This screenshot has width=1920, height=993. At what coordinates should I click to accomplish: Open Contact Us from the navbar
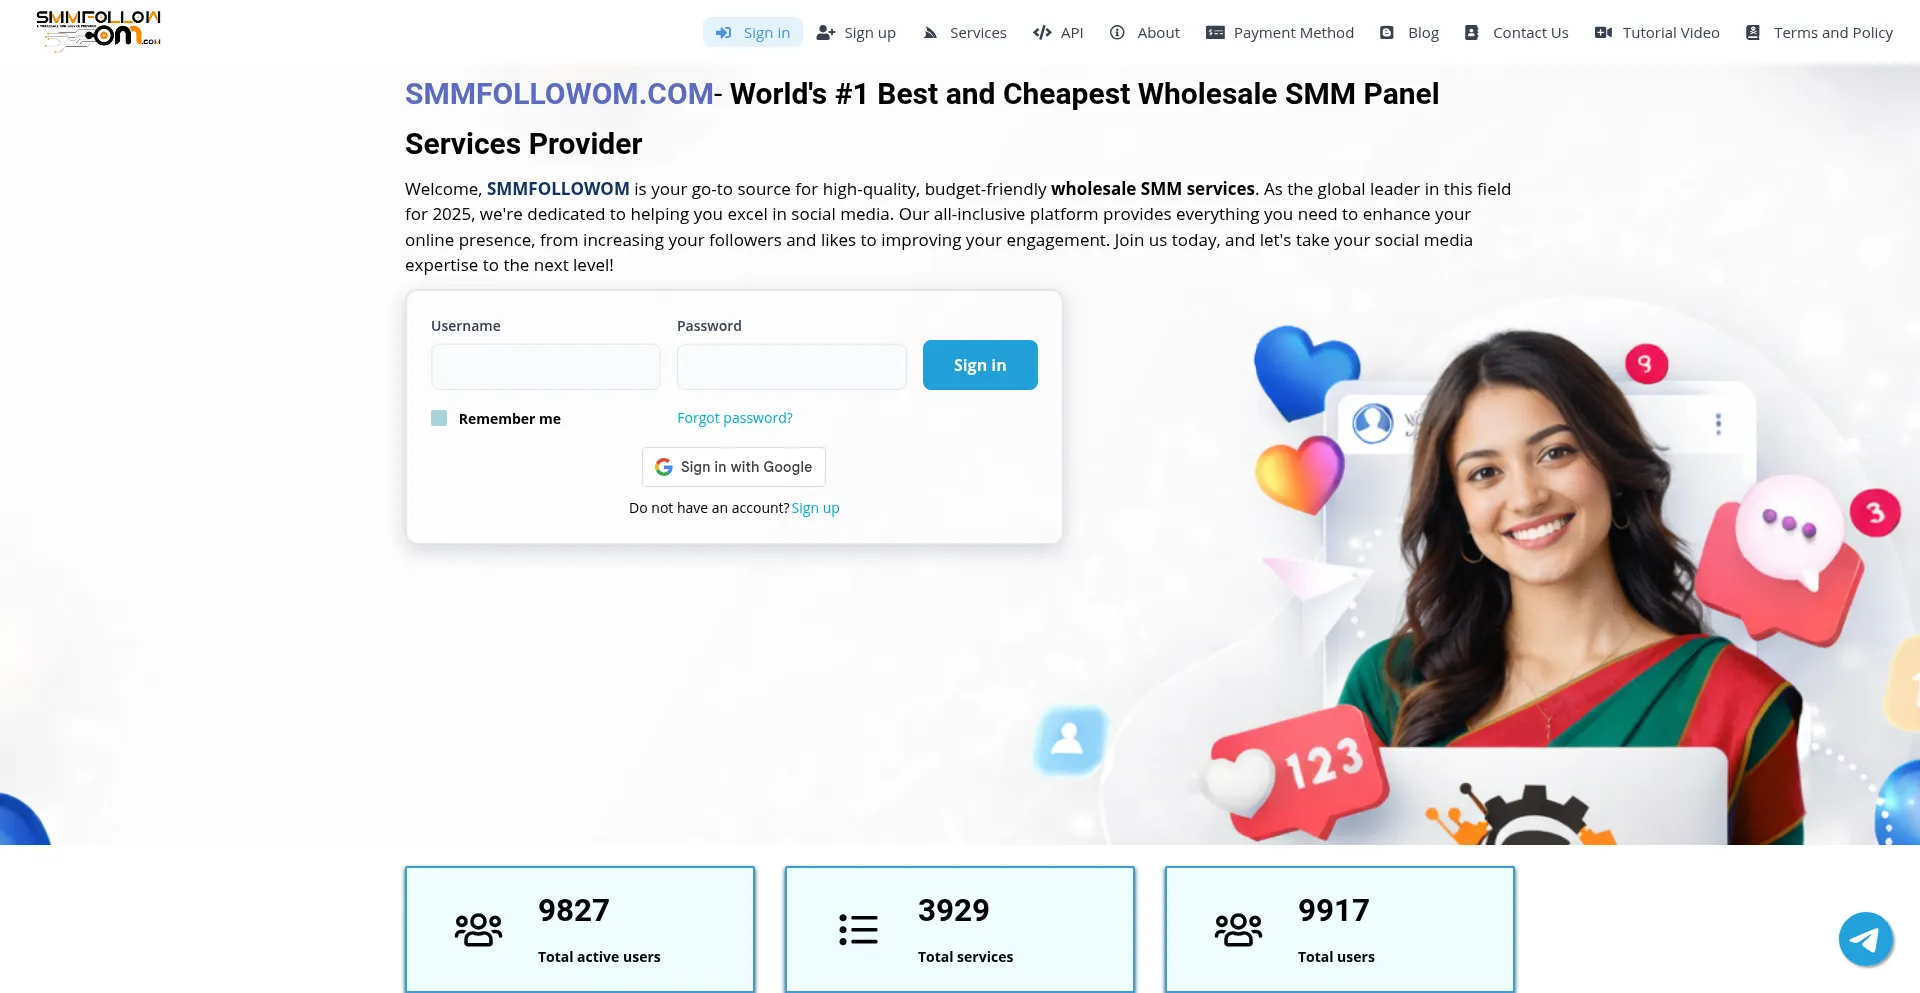click(1516, 33)
